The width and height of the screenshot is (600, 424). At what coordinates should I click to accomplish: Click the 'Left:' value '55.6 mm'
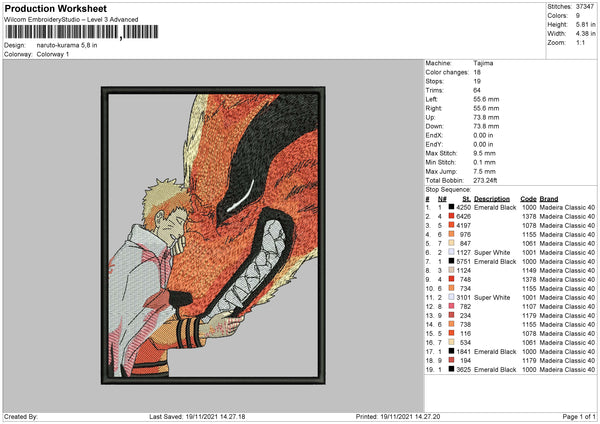[x=486, y=99]
